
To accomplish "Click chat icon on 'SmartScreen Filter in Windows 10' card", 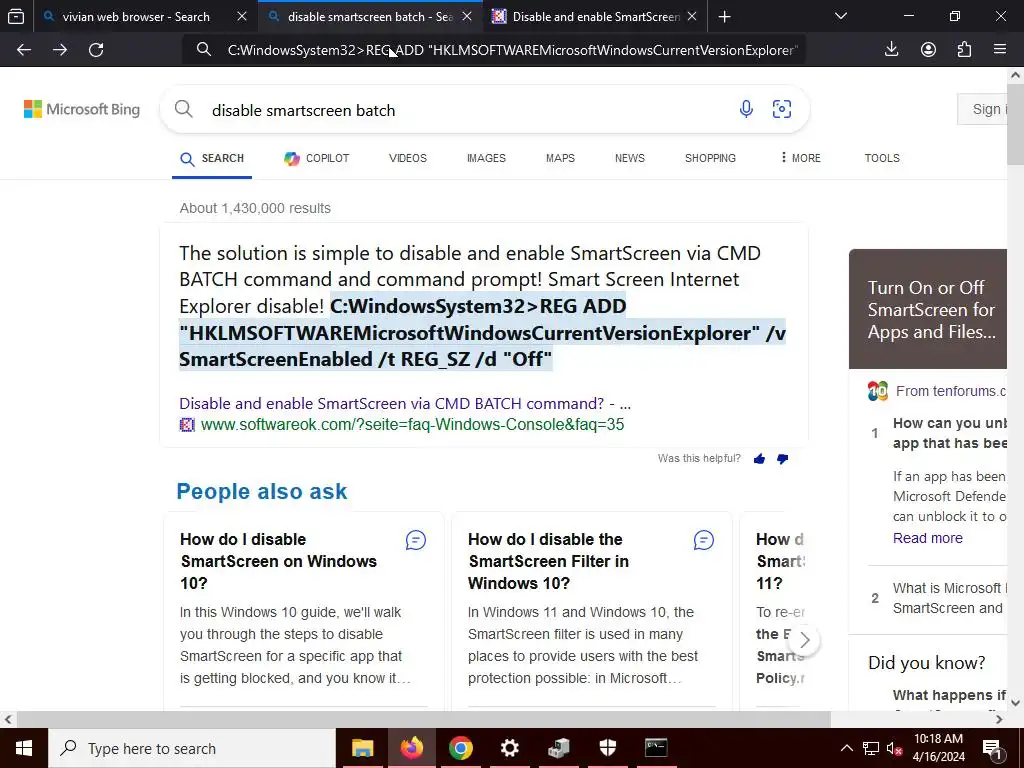I will click(x=703, y=540).
